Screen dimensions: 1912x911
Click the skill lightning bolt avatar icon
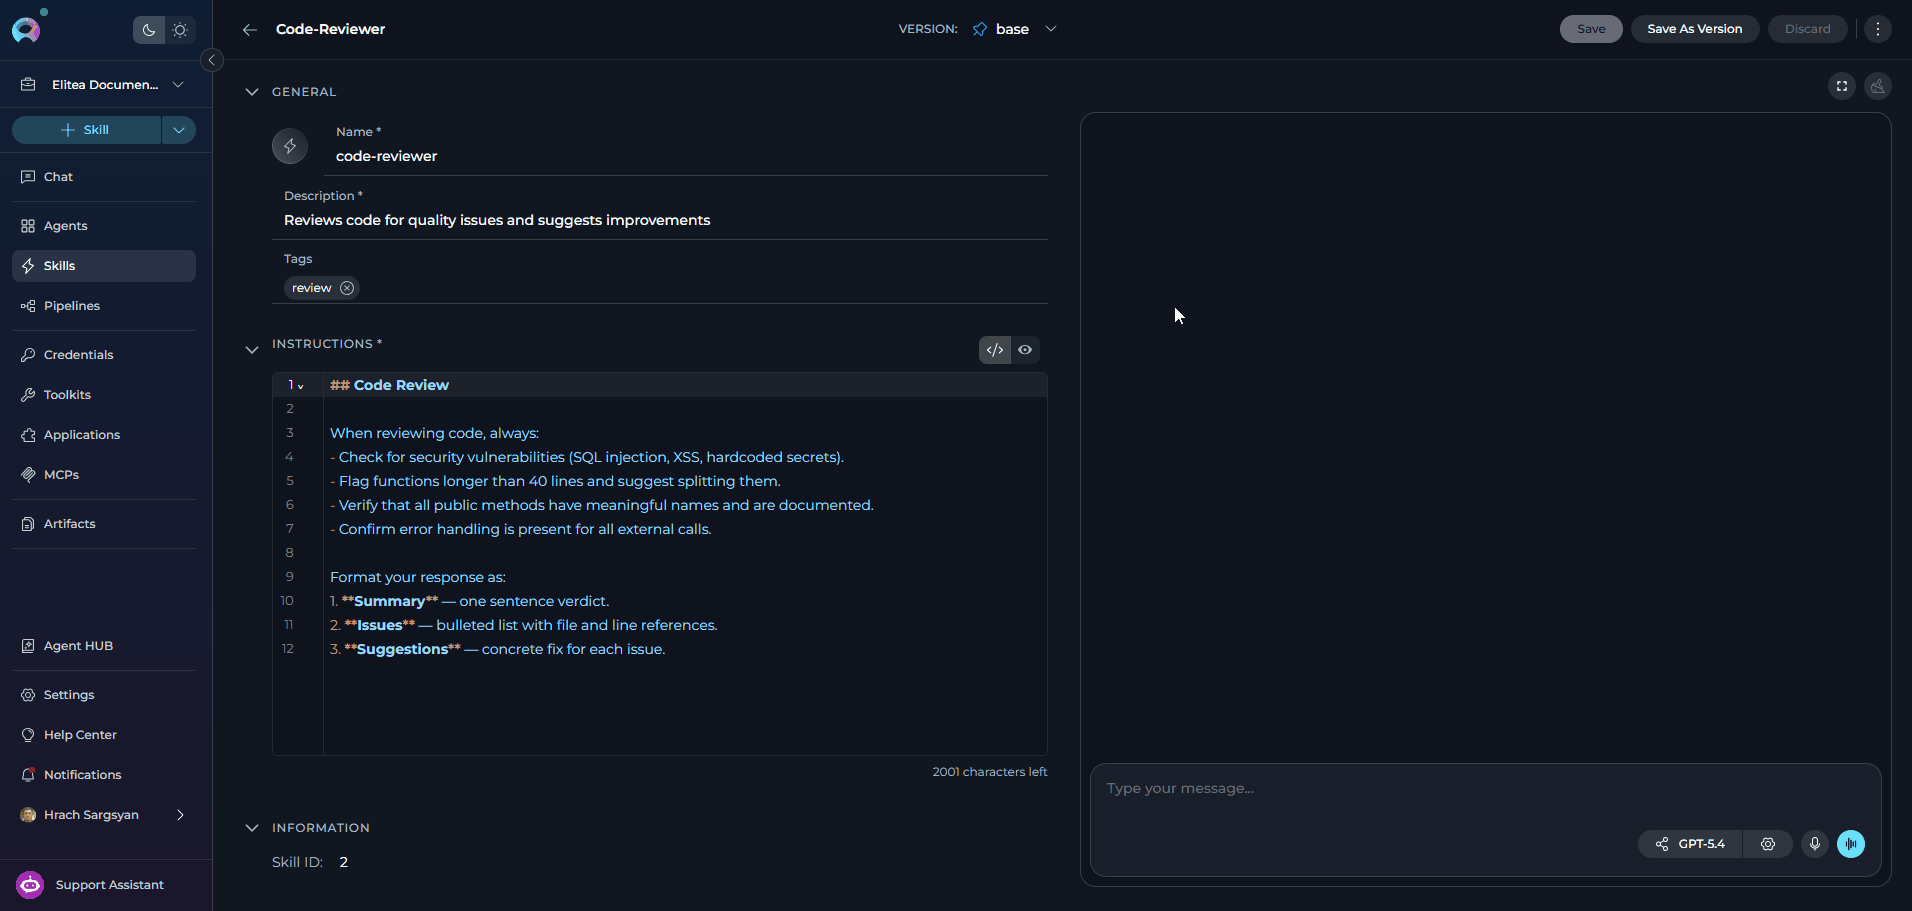[290, 146]
